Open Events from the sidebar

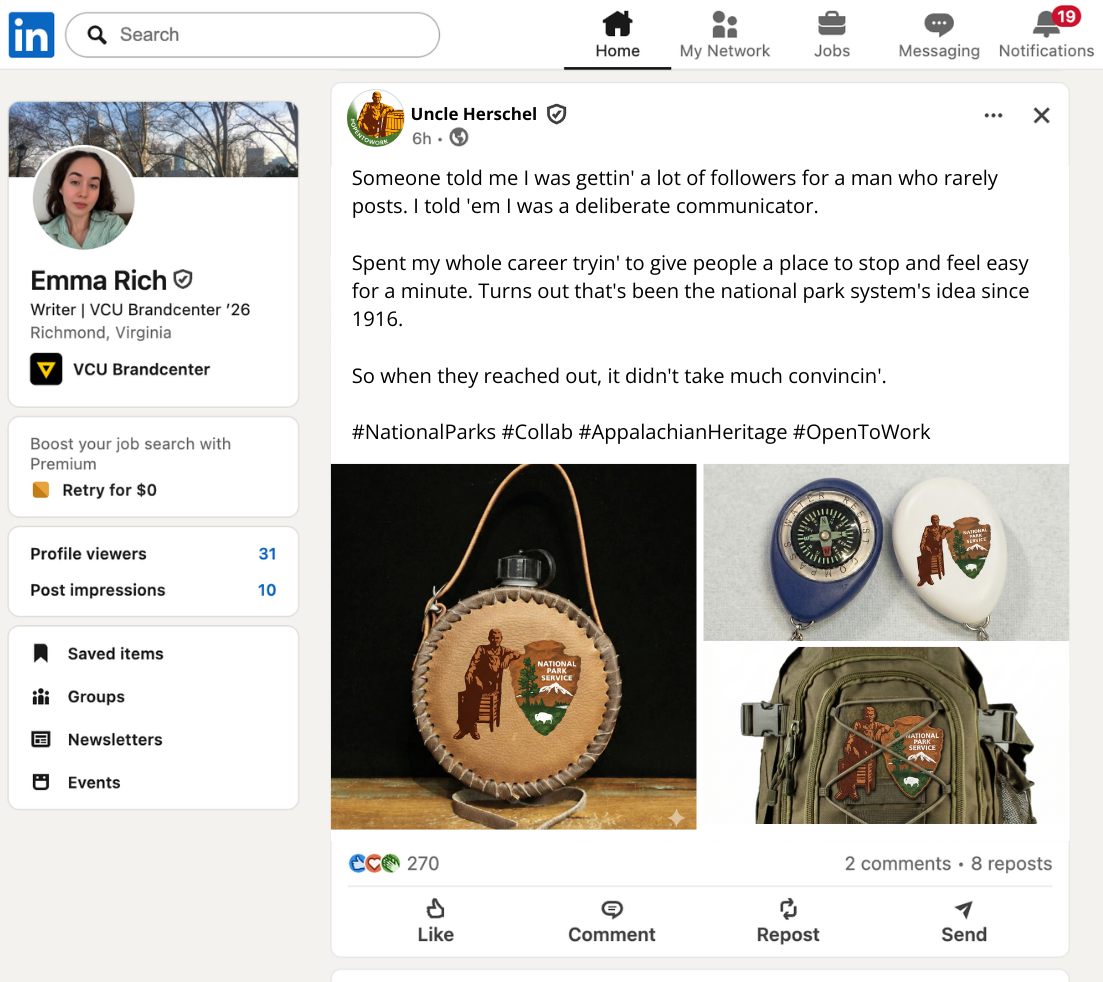click(x=94, y=782)
